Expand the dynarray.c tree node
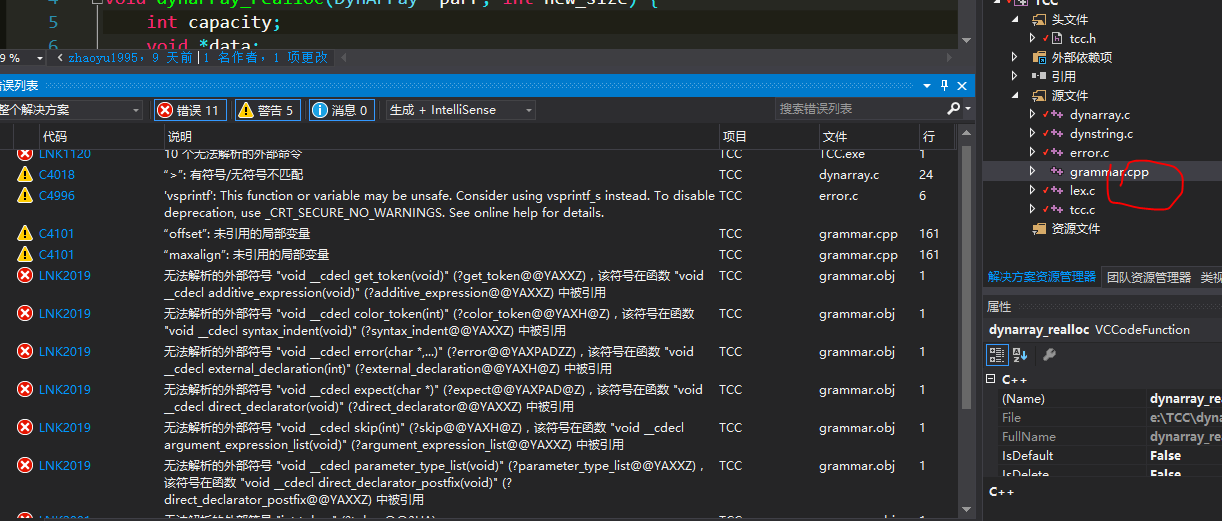Screen dimensions: 1222x521 pos(1033,115)
